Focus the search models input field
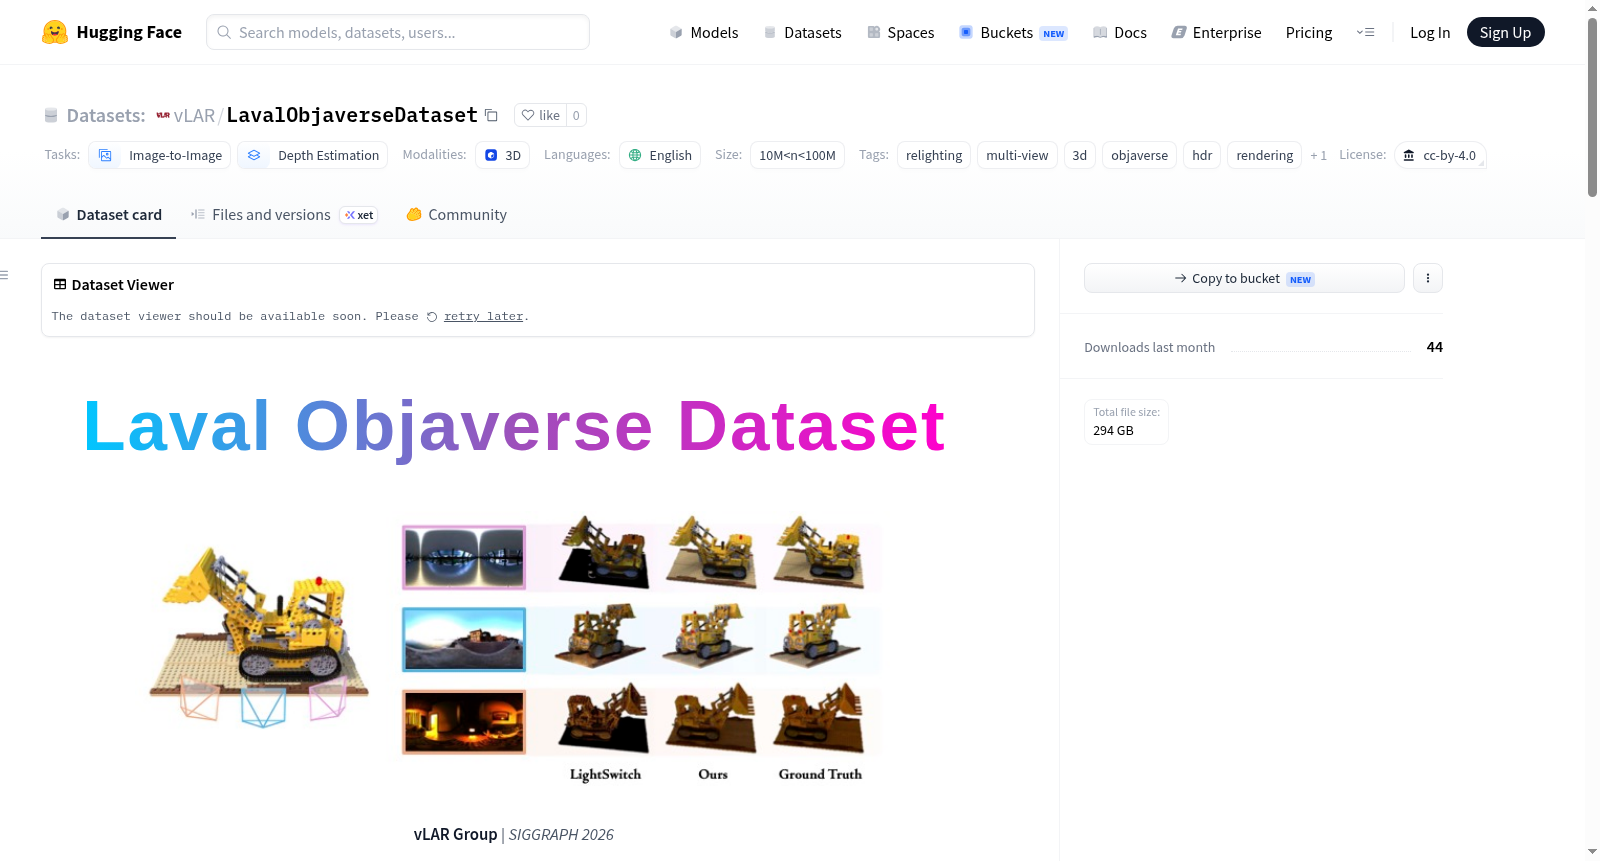 [x=398, y=32]
